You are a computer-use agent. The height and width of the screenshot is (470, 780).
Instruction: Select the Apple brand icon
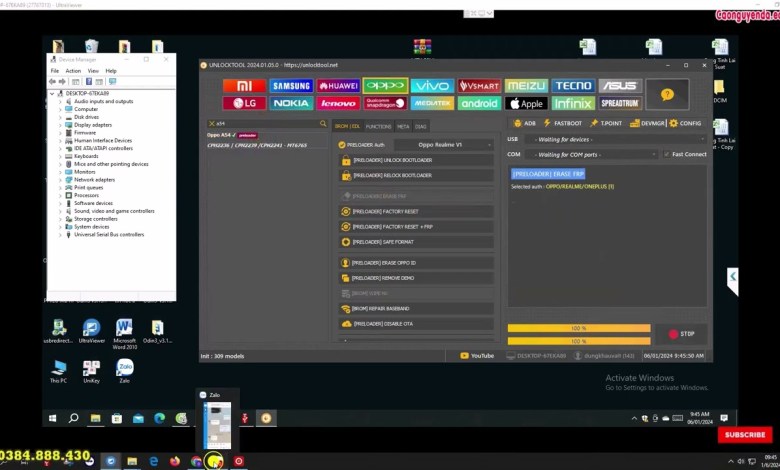(526, 103)
